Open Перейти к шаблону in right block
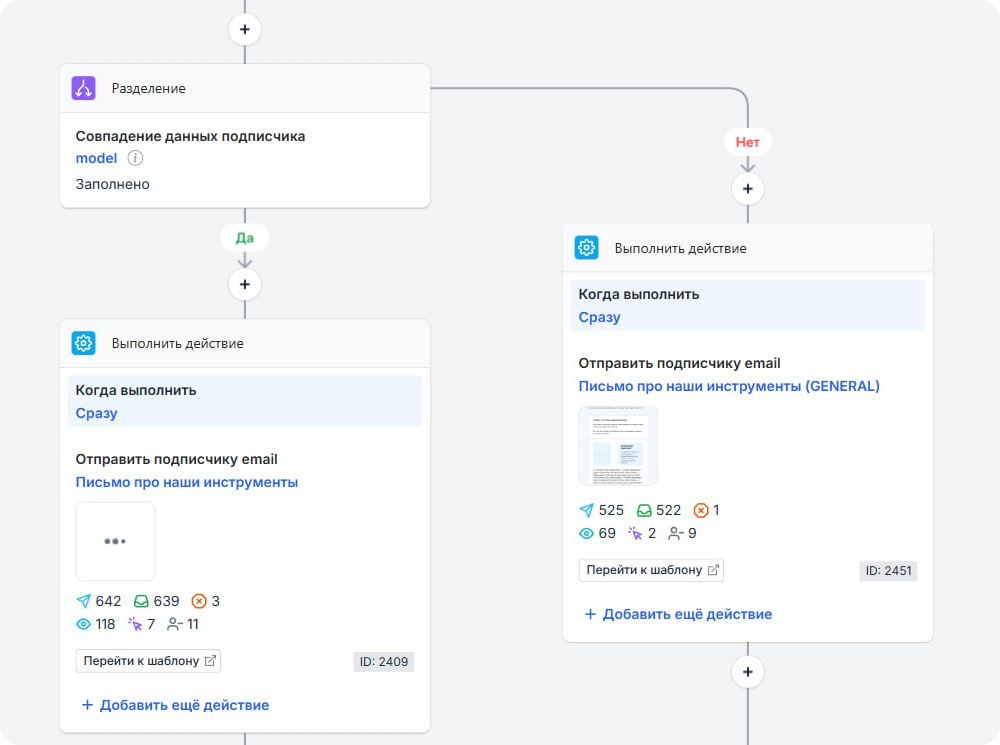Viewport: 1000px width, 745px height. coord(651,570)
